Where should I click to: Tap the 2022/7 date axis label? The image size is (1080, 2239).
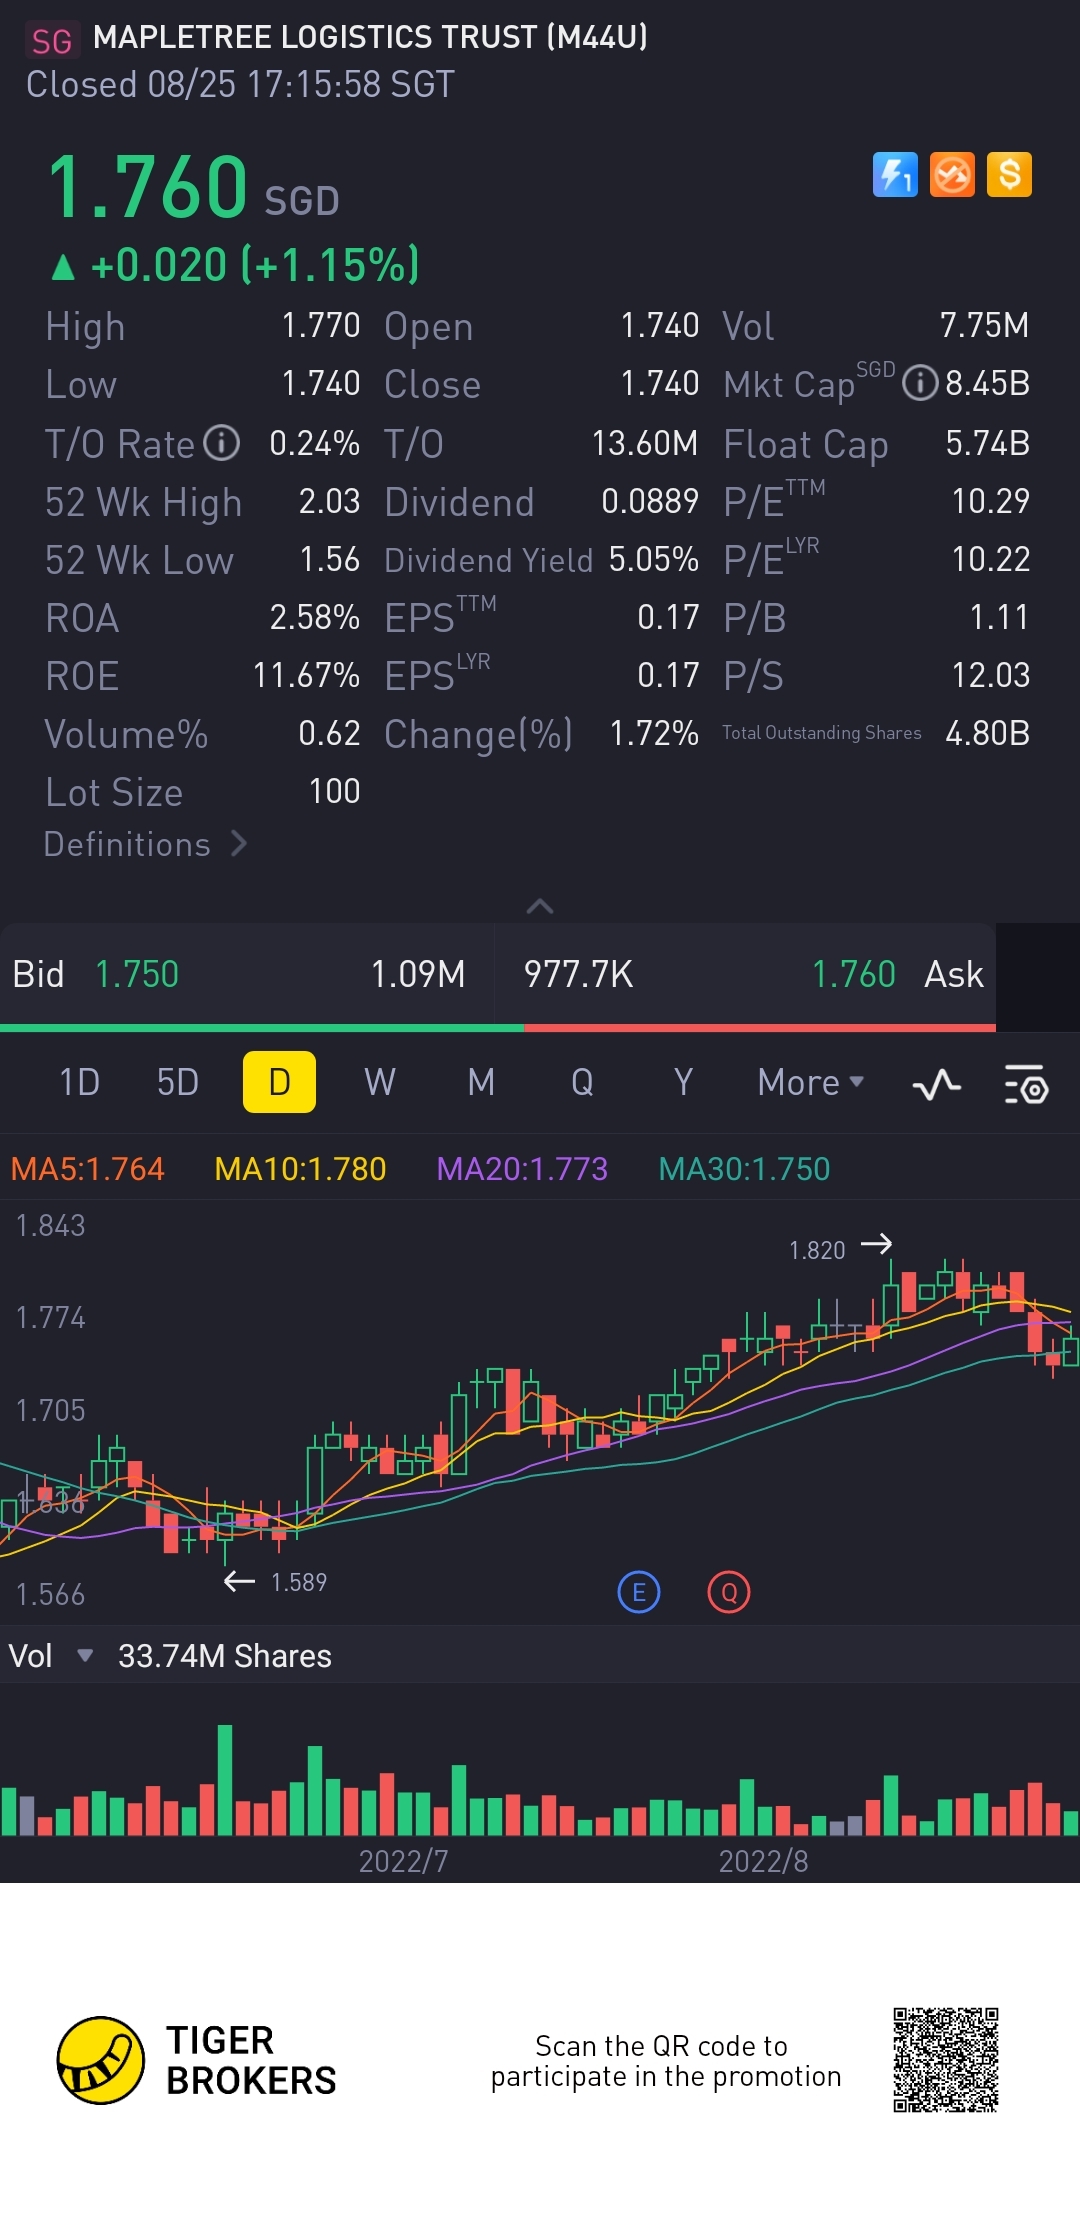tap(403, 1861)
